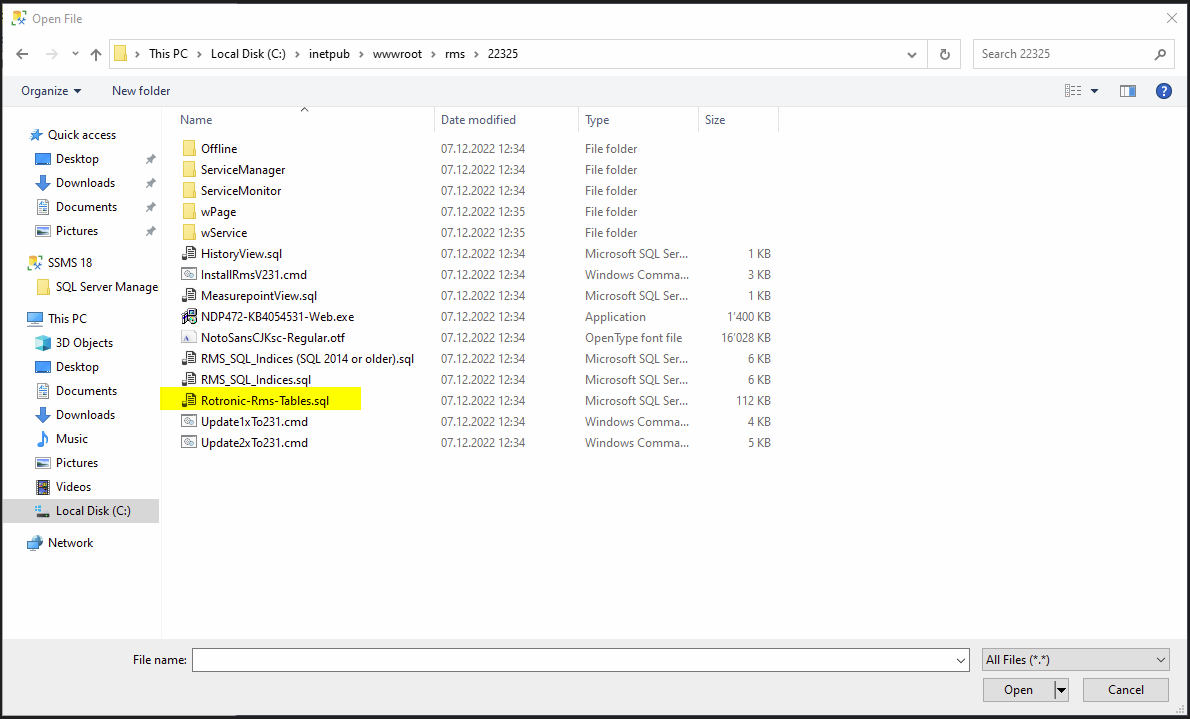Select Update1xTo231.cmd file
This screenshot has width=1190, height=719.
coord(254,422)
